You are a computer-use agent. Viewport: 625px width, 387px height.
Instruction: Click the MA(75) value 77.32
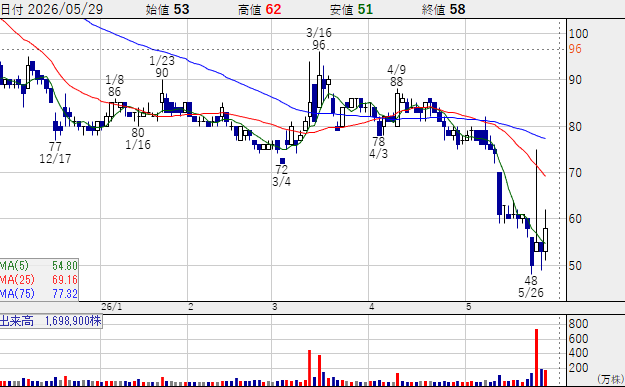click(65, 294)
